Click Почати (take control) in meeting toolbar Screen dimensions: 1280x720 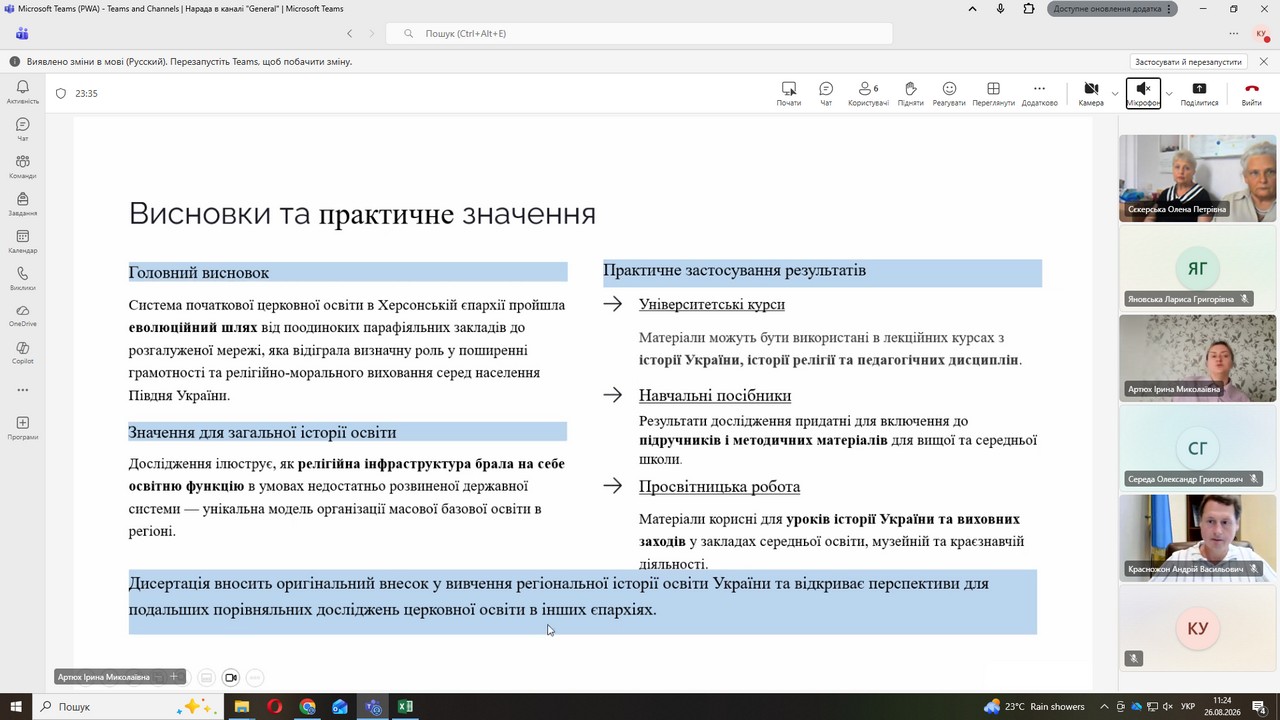(788, 94)
